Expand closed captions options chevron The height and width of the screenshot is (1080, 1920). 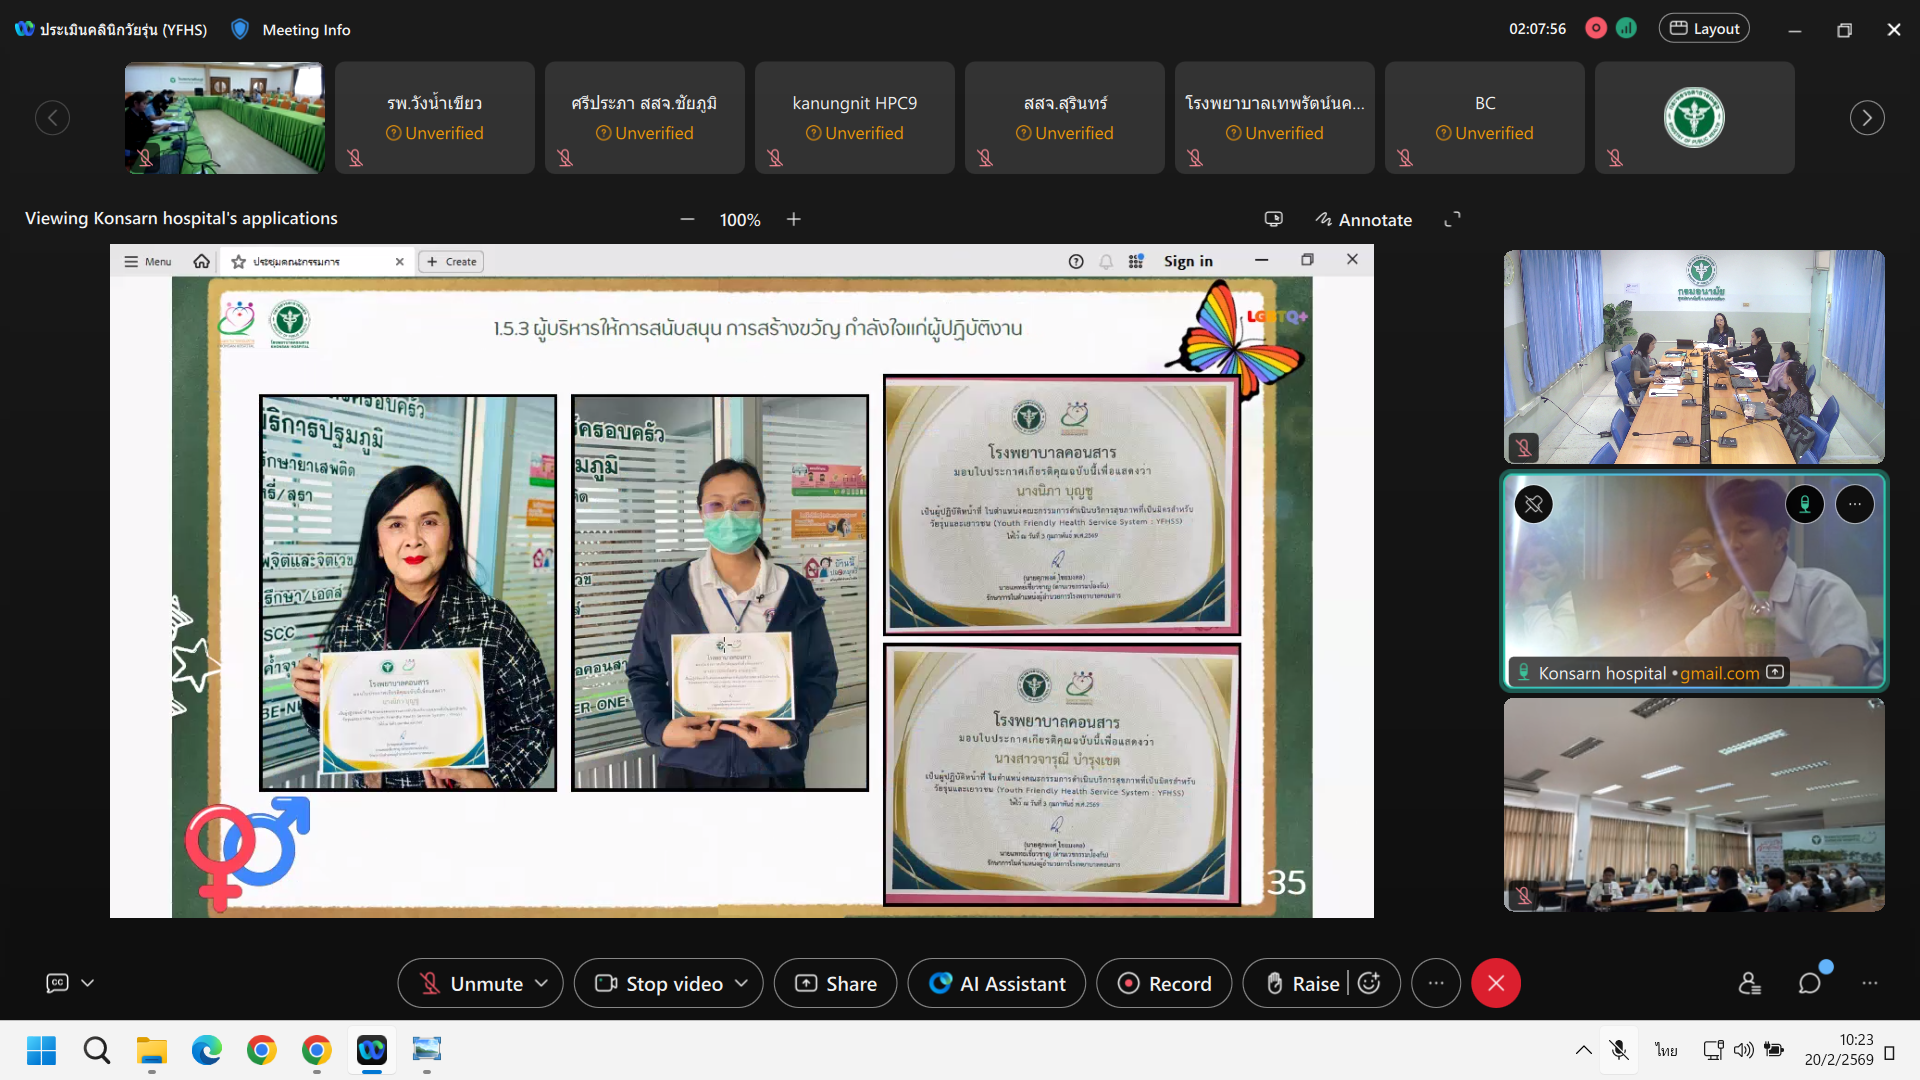pos(88,983)
